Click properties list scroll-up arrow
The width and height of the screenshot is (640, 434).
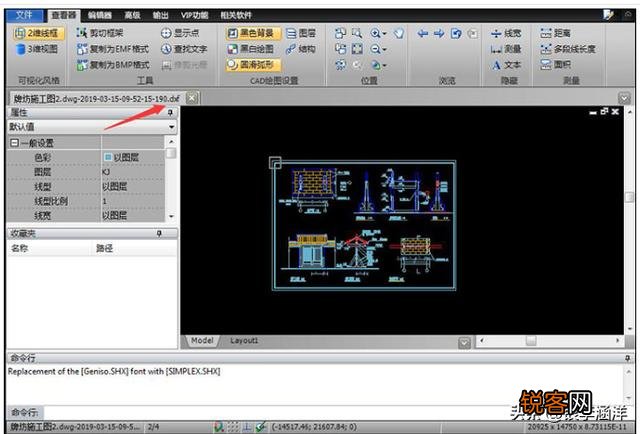point(171,142)
